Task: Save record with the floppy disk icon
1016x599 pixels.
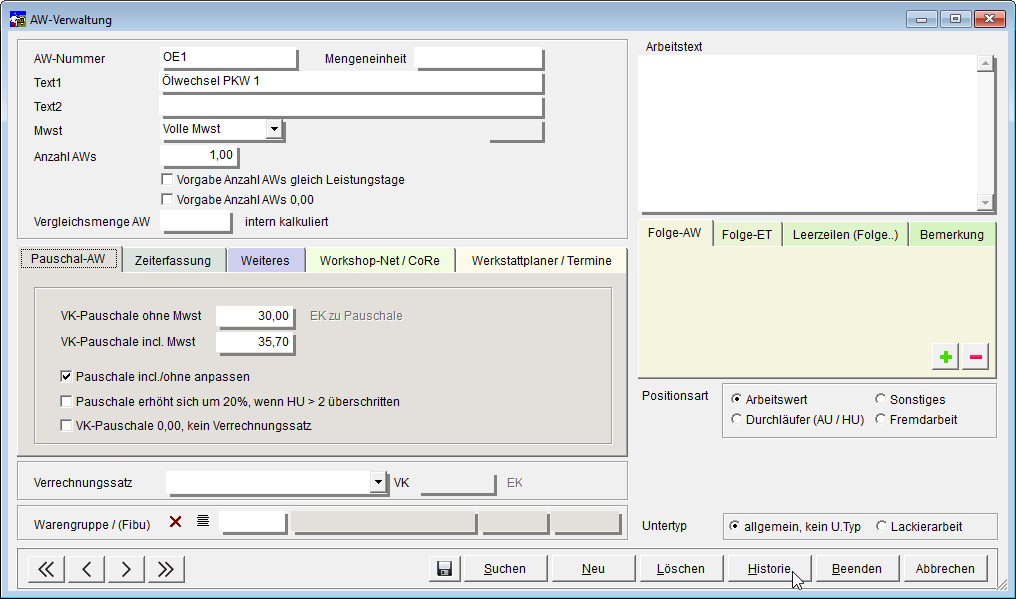Action: click(x=444, y=569)
